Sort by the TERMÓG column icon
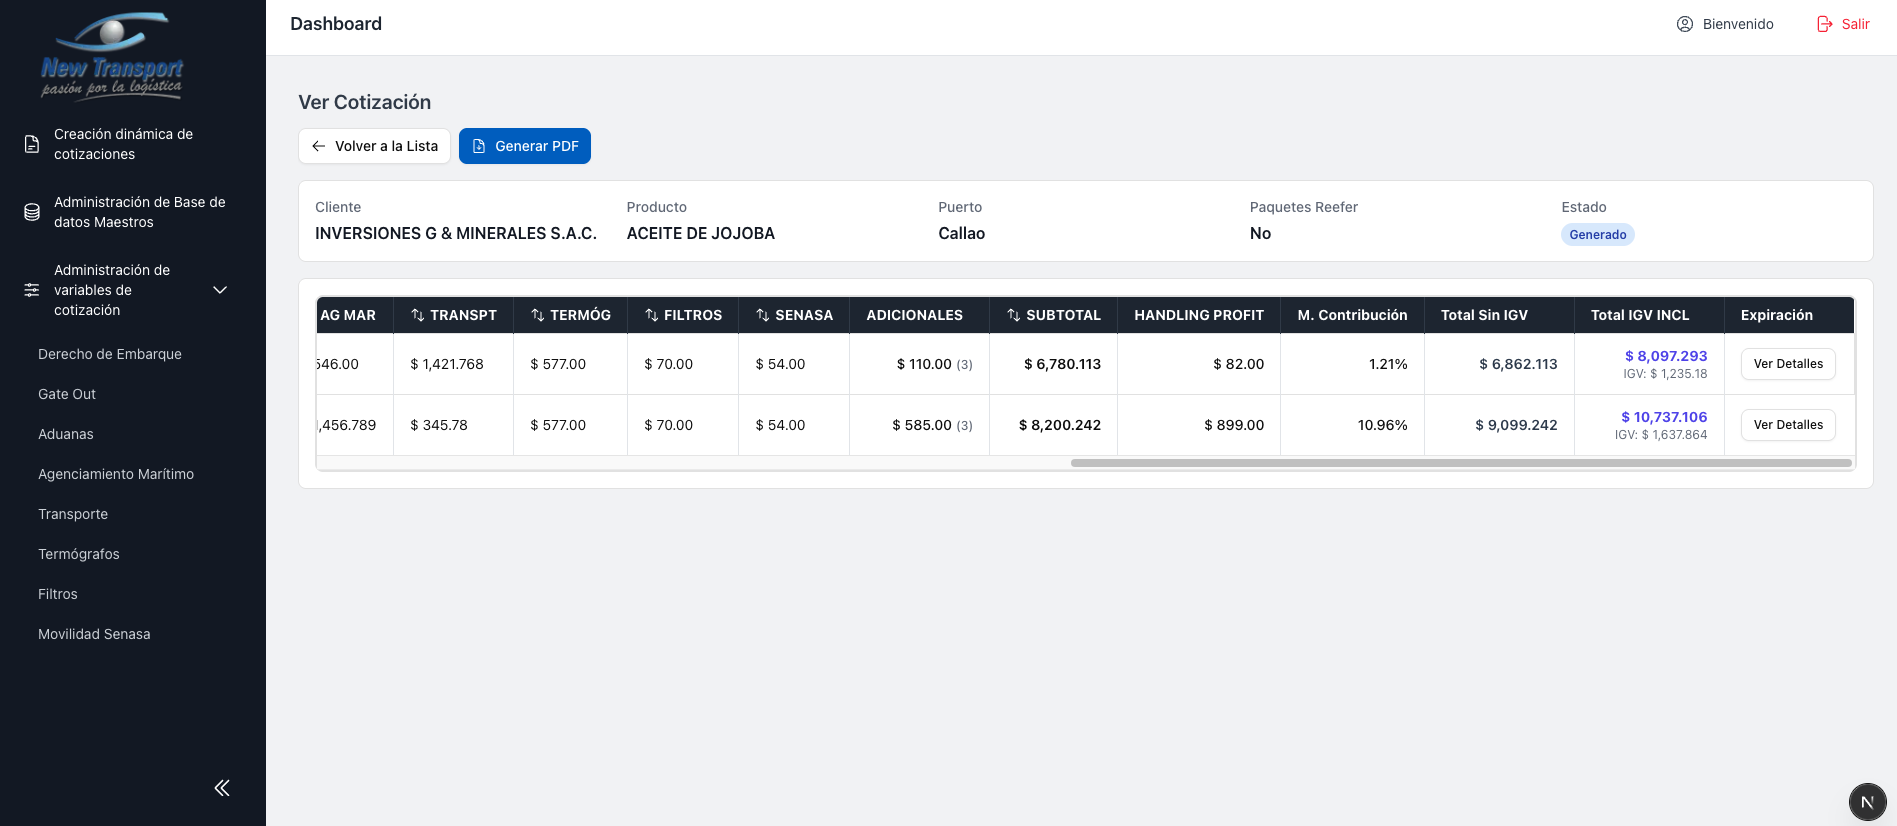Screen dimensions: 1897x826 (x=538, y=315)
